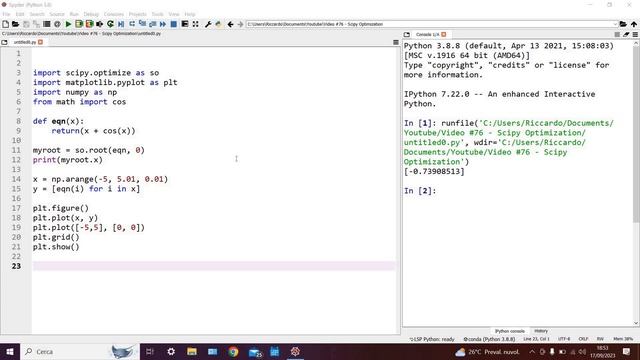The image size is (640, 360).
Task: Open File Explorer from the taskbar
Action: (192, 351)
